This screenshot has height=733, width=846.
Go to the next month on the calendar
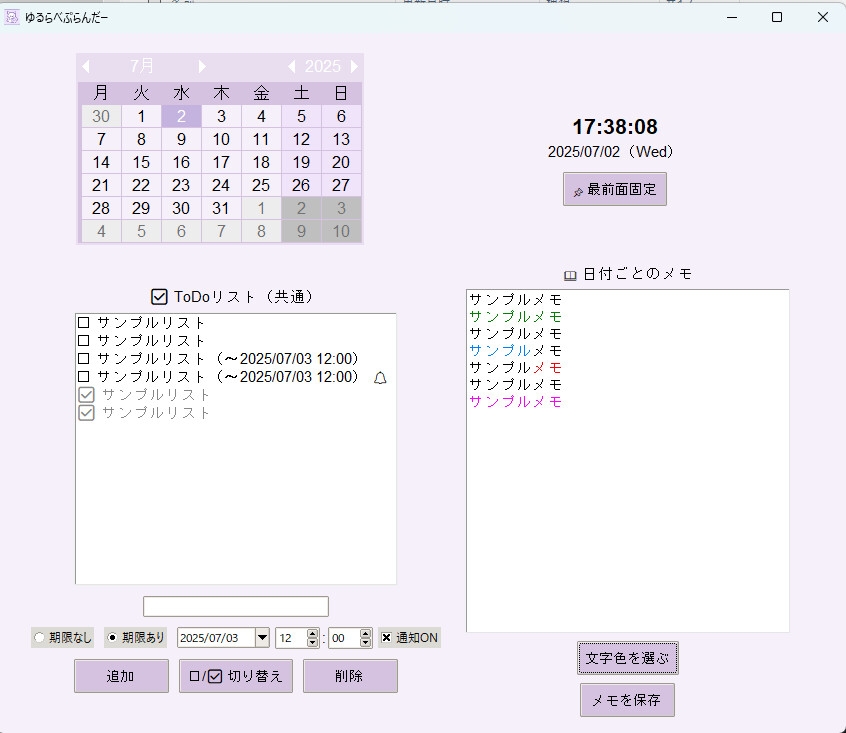click(202, 66)
